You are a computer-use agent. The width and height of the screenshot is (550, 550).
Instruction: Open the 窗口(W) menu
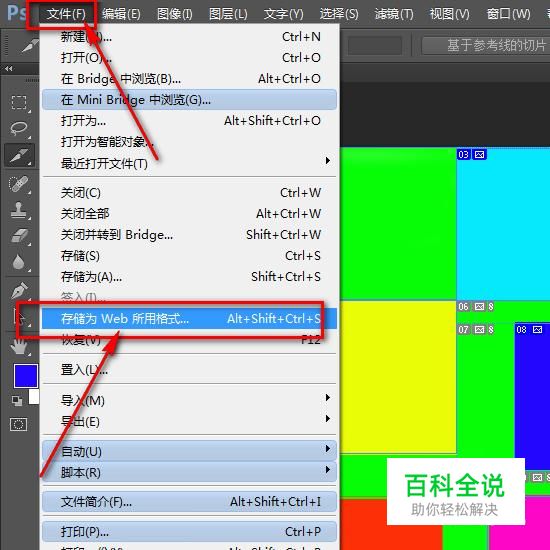pos(508,14)
